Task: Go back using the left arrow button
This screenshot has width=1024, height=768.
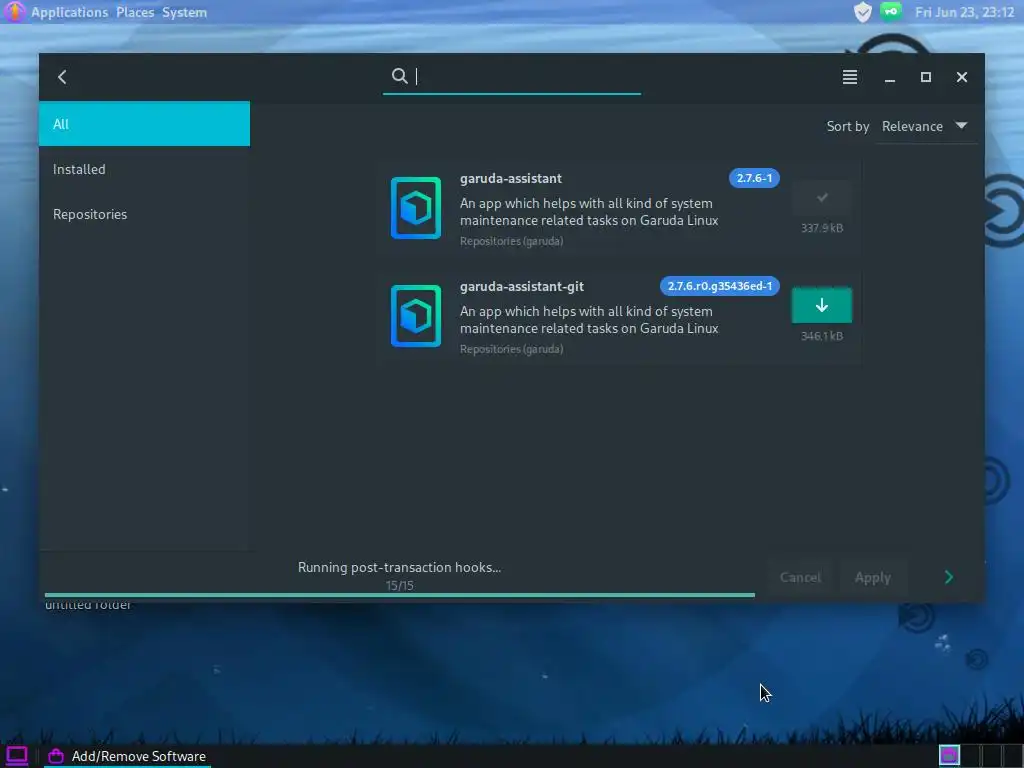Action: [62, 77]
